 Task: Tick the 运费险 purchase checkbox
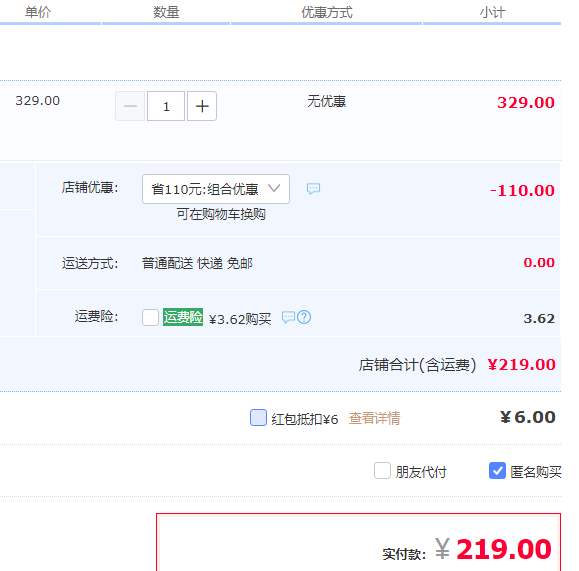[x=150, y=317]
